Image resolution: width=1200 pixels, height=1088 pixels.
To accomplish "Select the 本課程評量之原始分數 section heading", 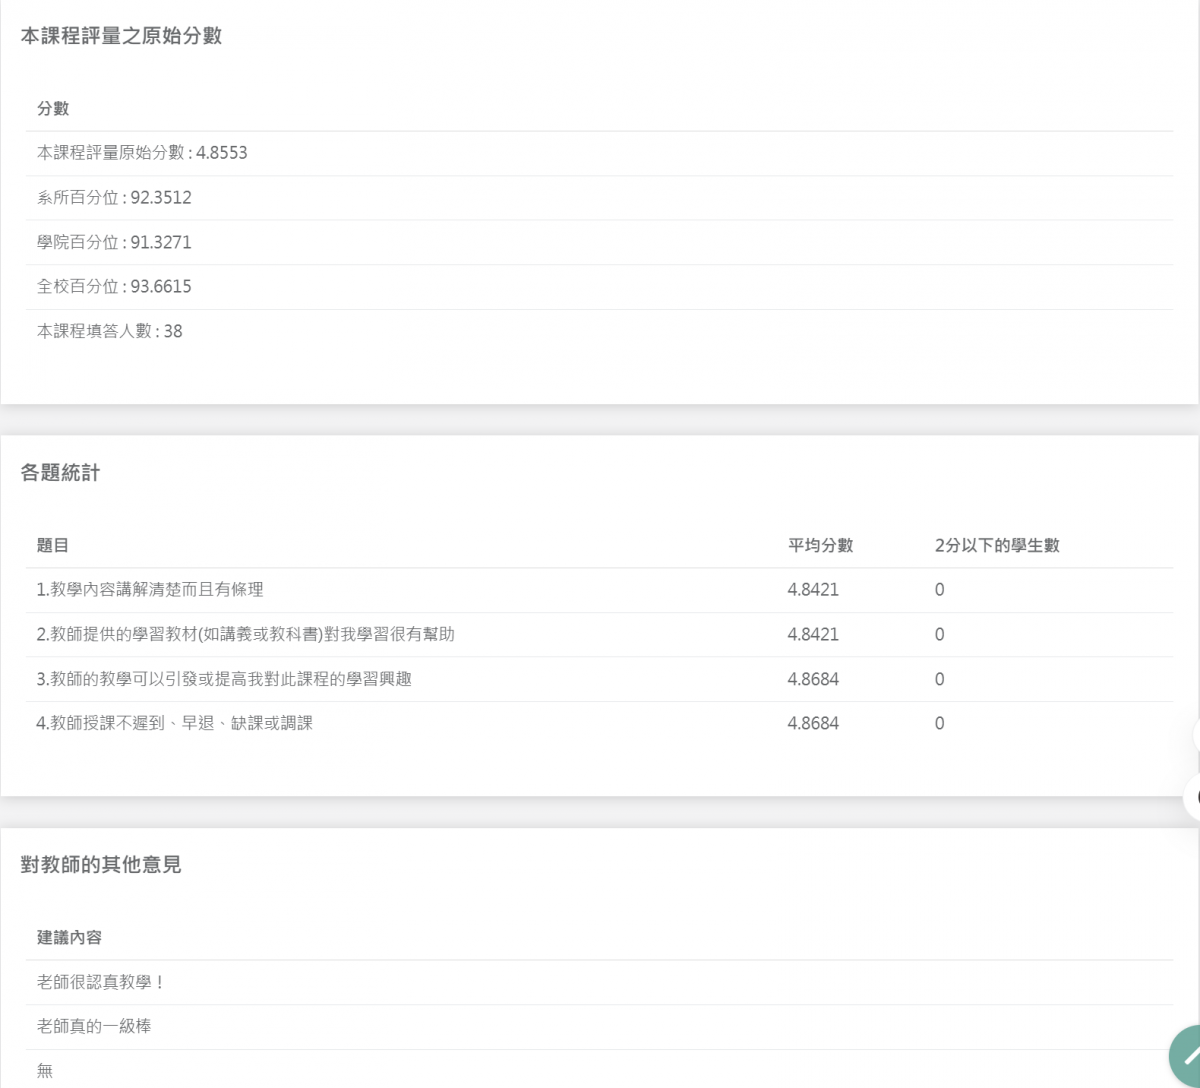I will coord(121,37).
